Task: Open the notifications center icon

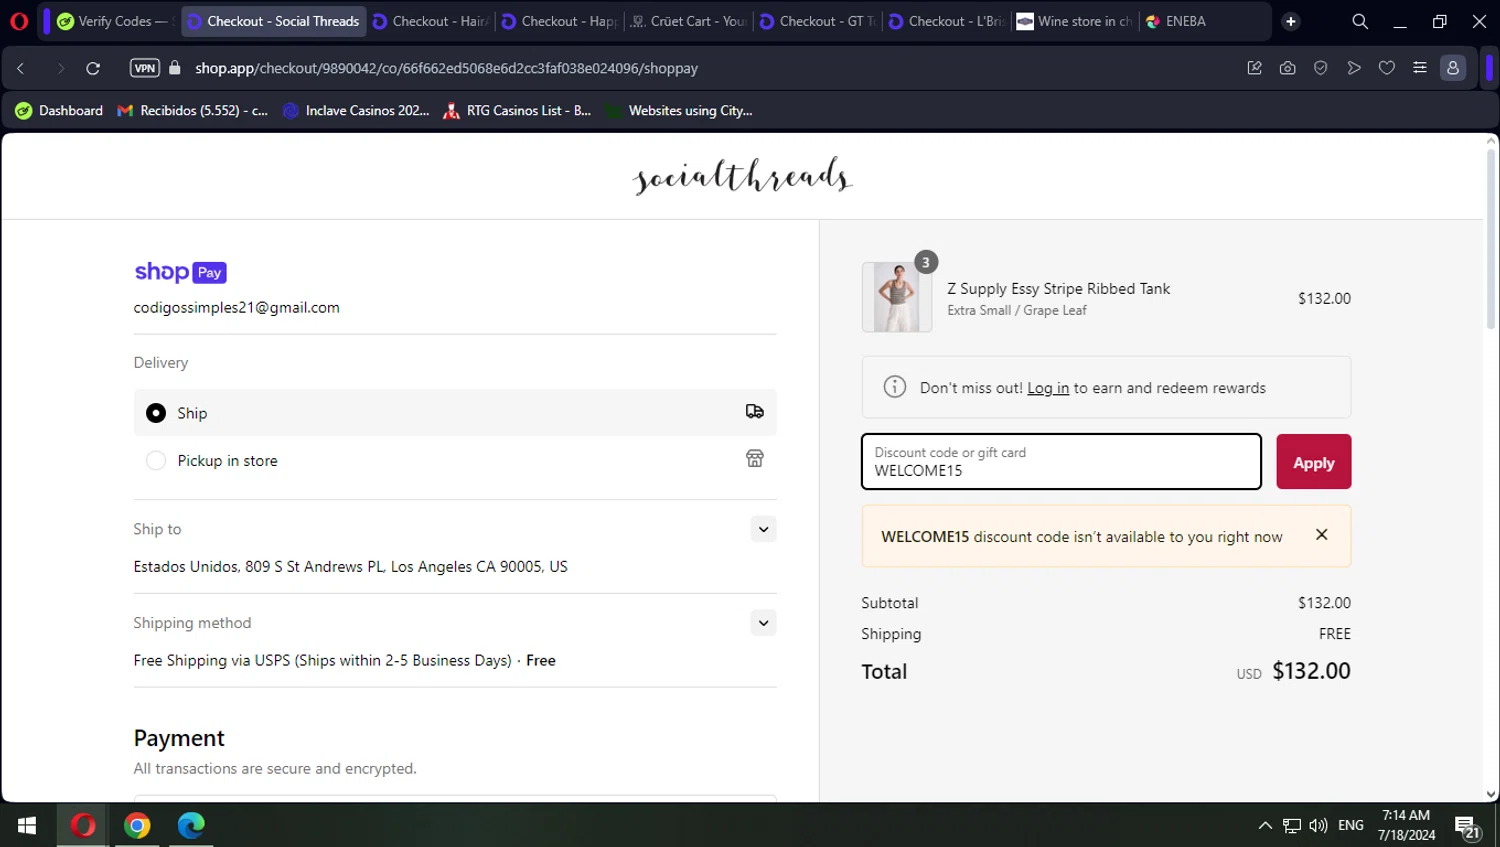Action: 1467,826
